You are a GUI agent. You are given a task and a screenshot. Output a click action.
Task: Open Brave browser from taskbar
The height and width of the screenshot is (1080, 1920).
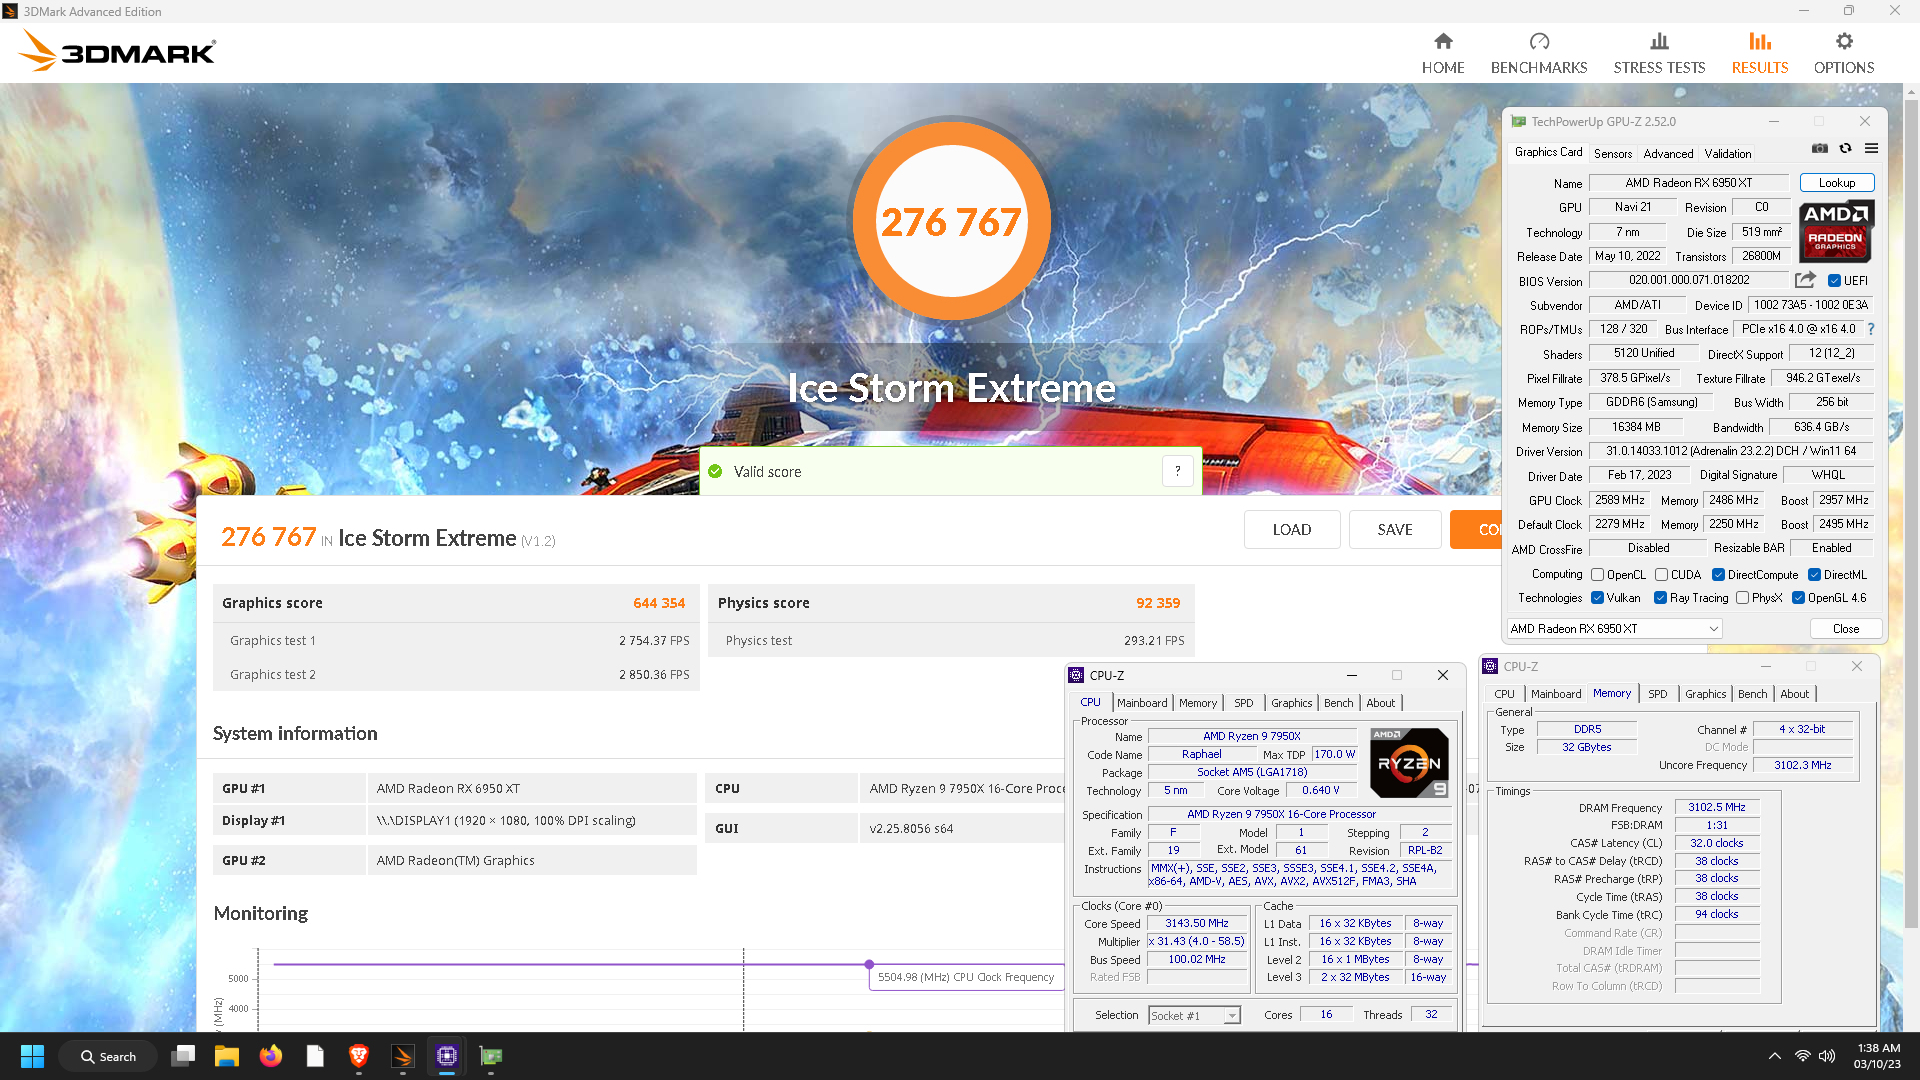click(359, 1056)
